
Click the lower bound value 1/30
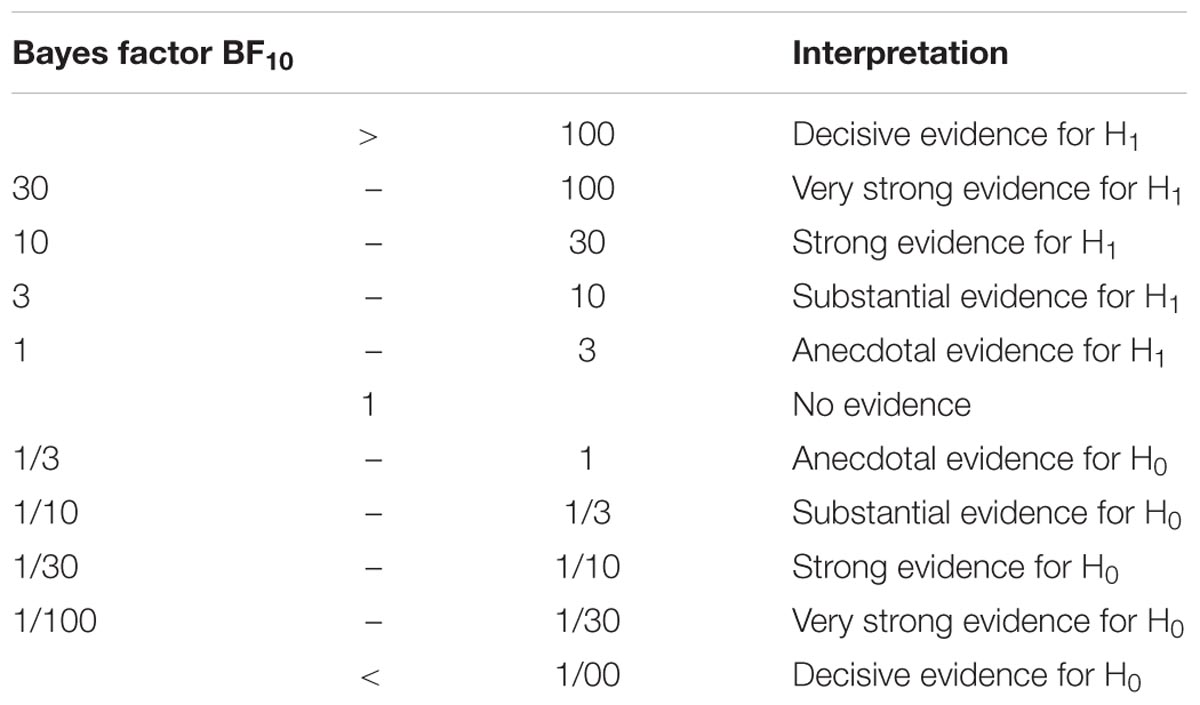click(x=45, y=567)
